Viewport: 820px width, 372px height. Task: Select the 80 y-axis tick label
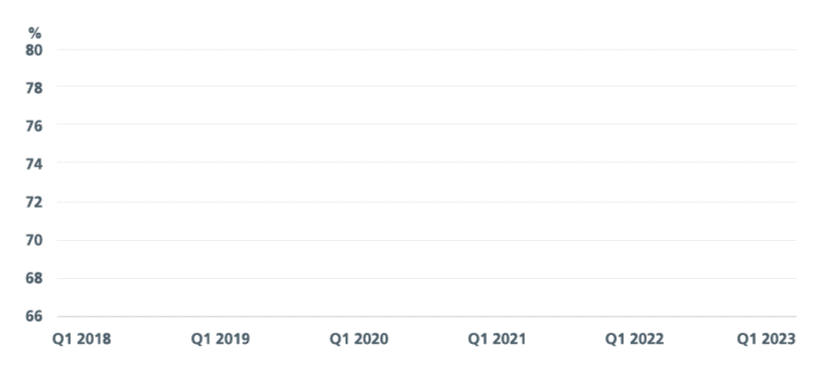(34, 50)
